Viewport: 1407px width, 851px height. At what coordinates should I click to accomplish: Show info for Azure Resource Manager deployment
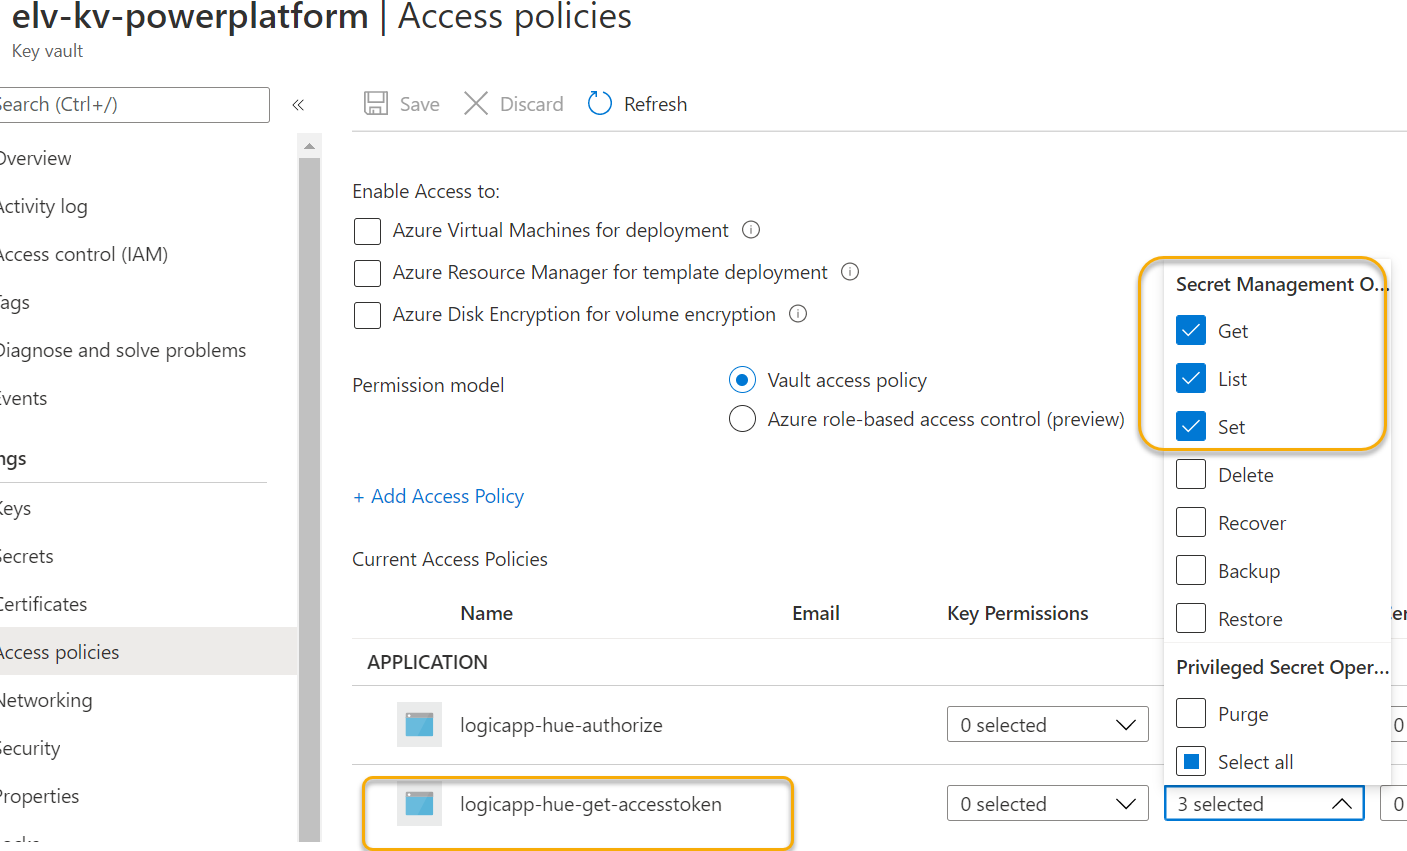click(x=850, y=272)
